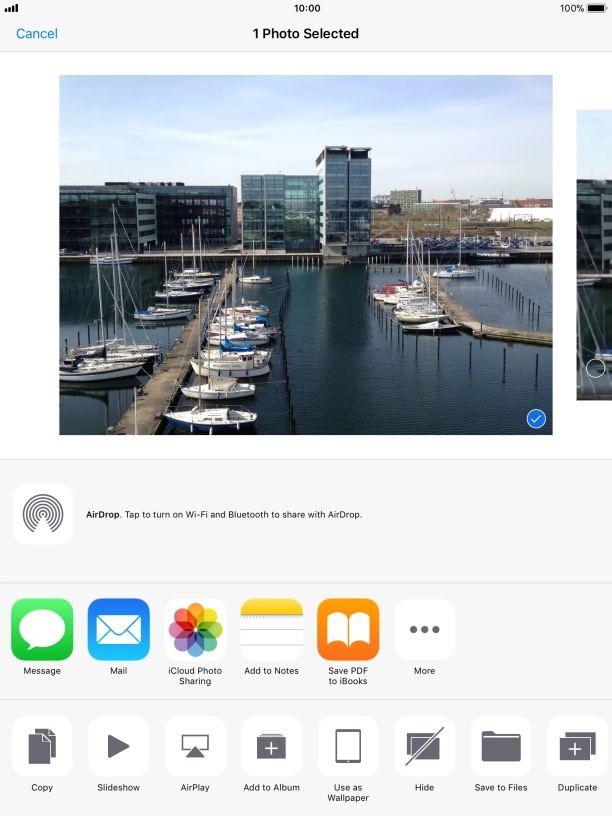Deselect the marina photo blue checkmark

pos(536,419)
